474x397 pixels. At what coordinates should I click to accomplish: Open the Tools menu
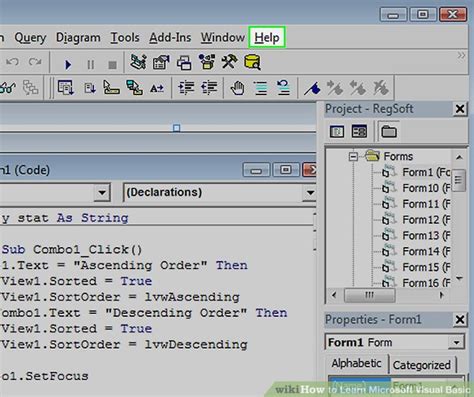[x=125, y=38]
